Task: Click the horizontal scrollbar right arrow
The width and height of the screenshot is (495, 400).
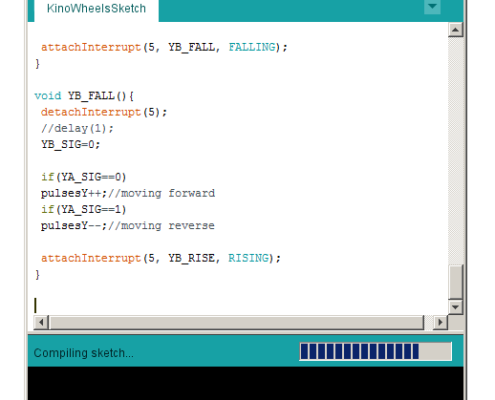Action: (440, 322)
